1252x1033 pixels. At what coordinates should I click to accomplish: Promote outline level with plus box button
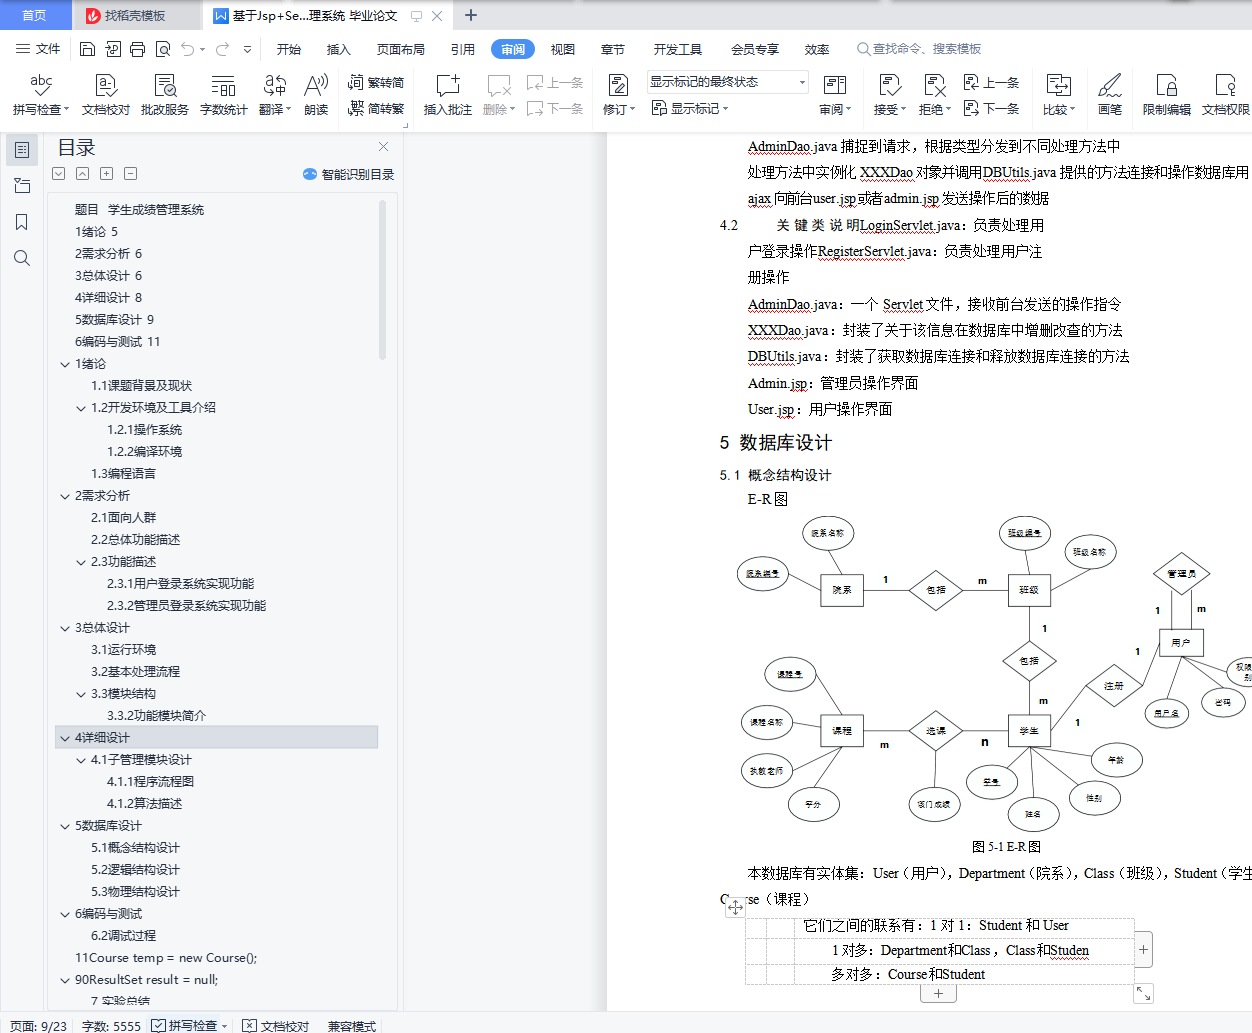tap(107, 173)
